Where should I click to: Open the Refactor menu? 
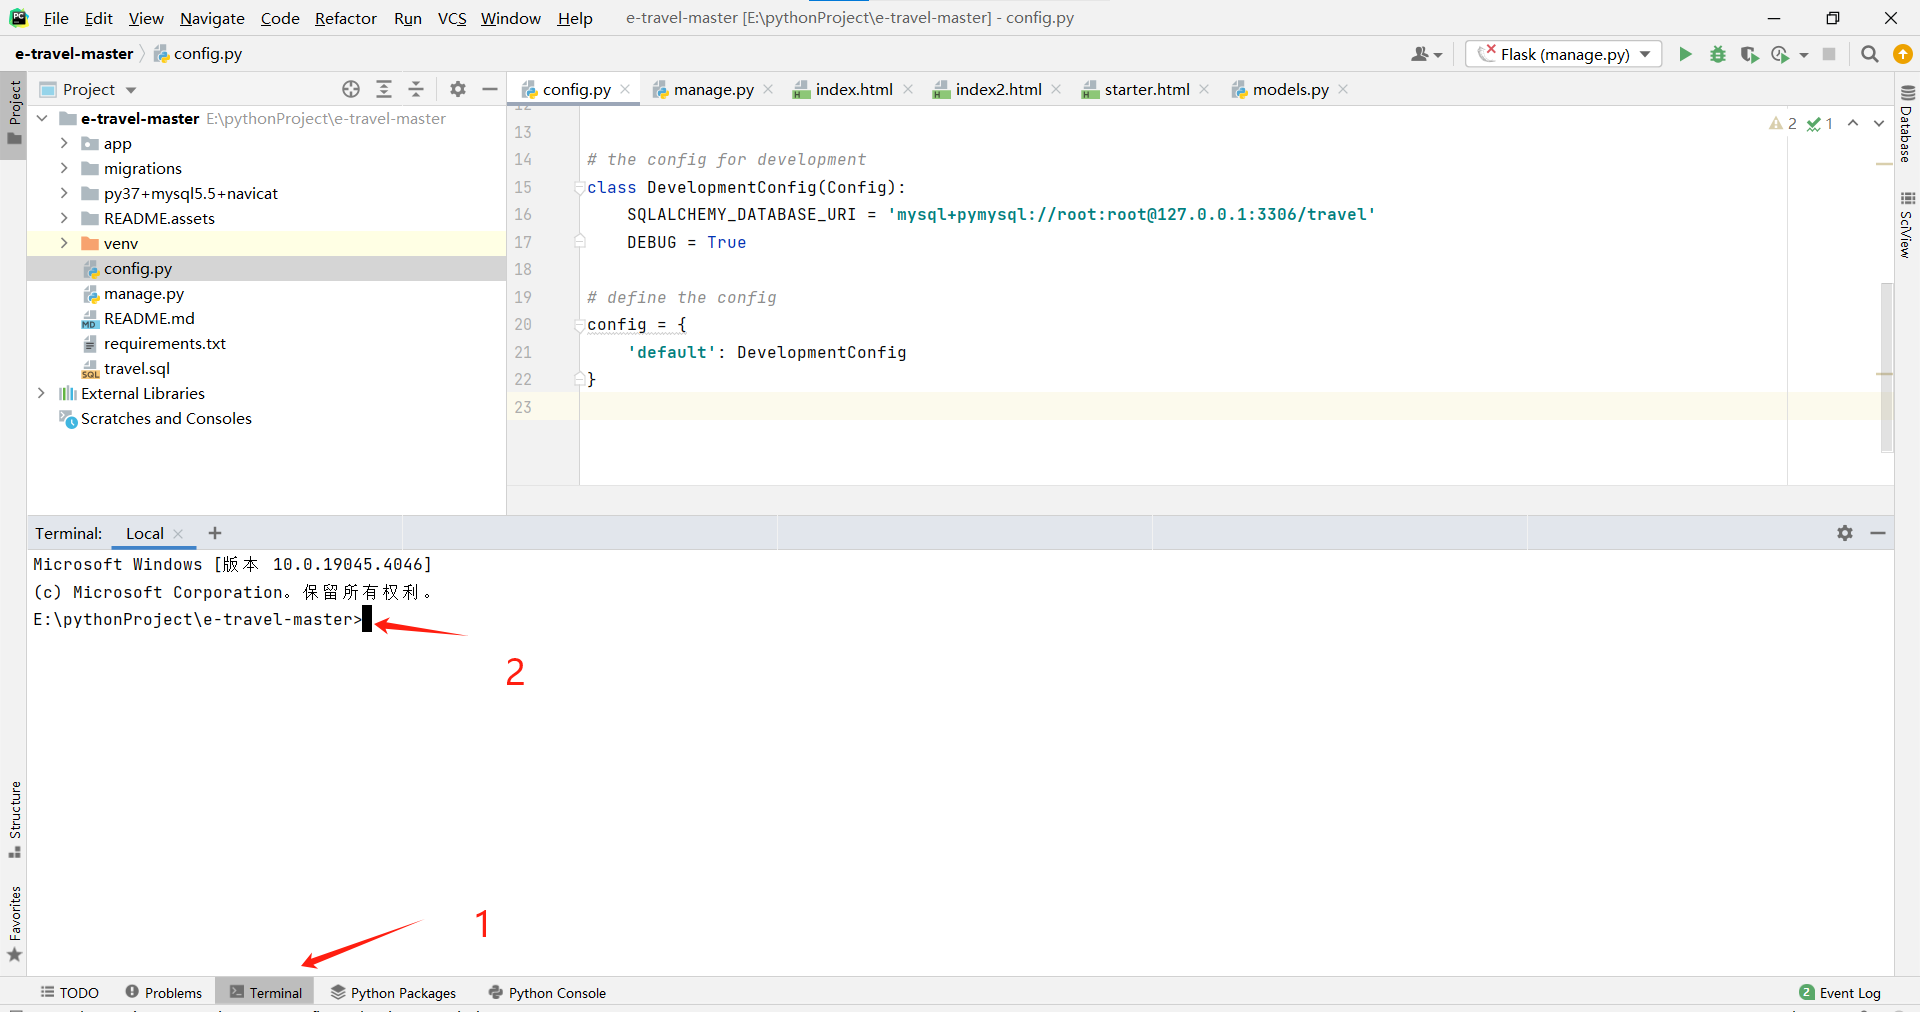click(346, 18)
